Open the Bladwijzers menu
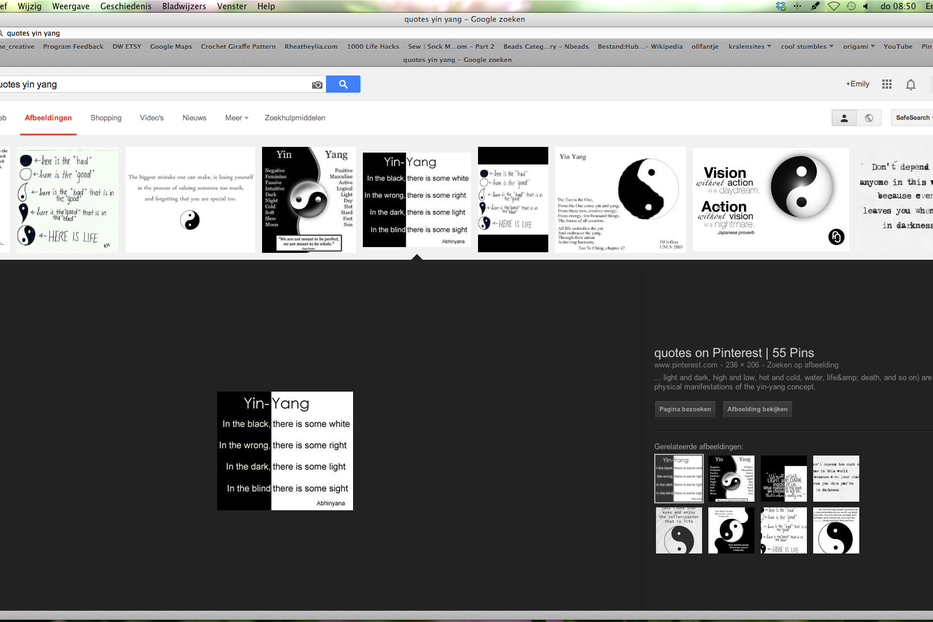This screenshot has width=933, height=622. pos(184,6)
